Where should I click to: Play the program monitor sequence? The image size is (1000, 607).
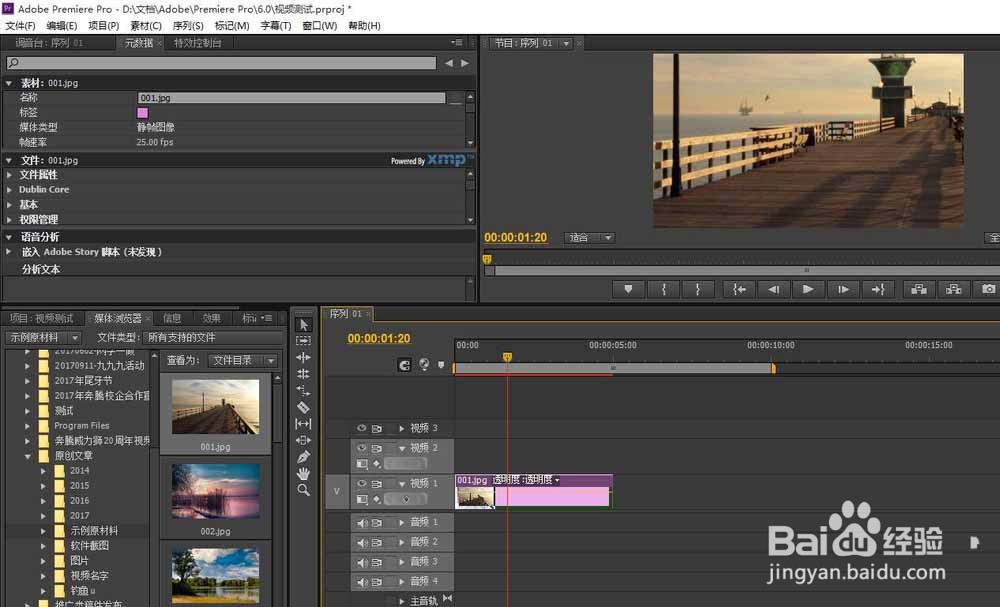pyautogui.click(x=808, y=289)
